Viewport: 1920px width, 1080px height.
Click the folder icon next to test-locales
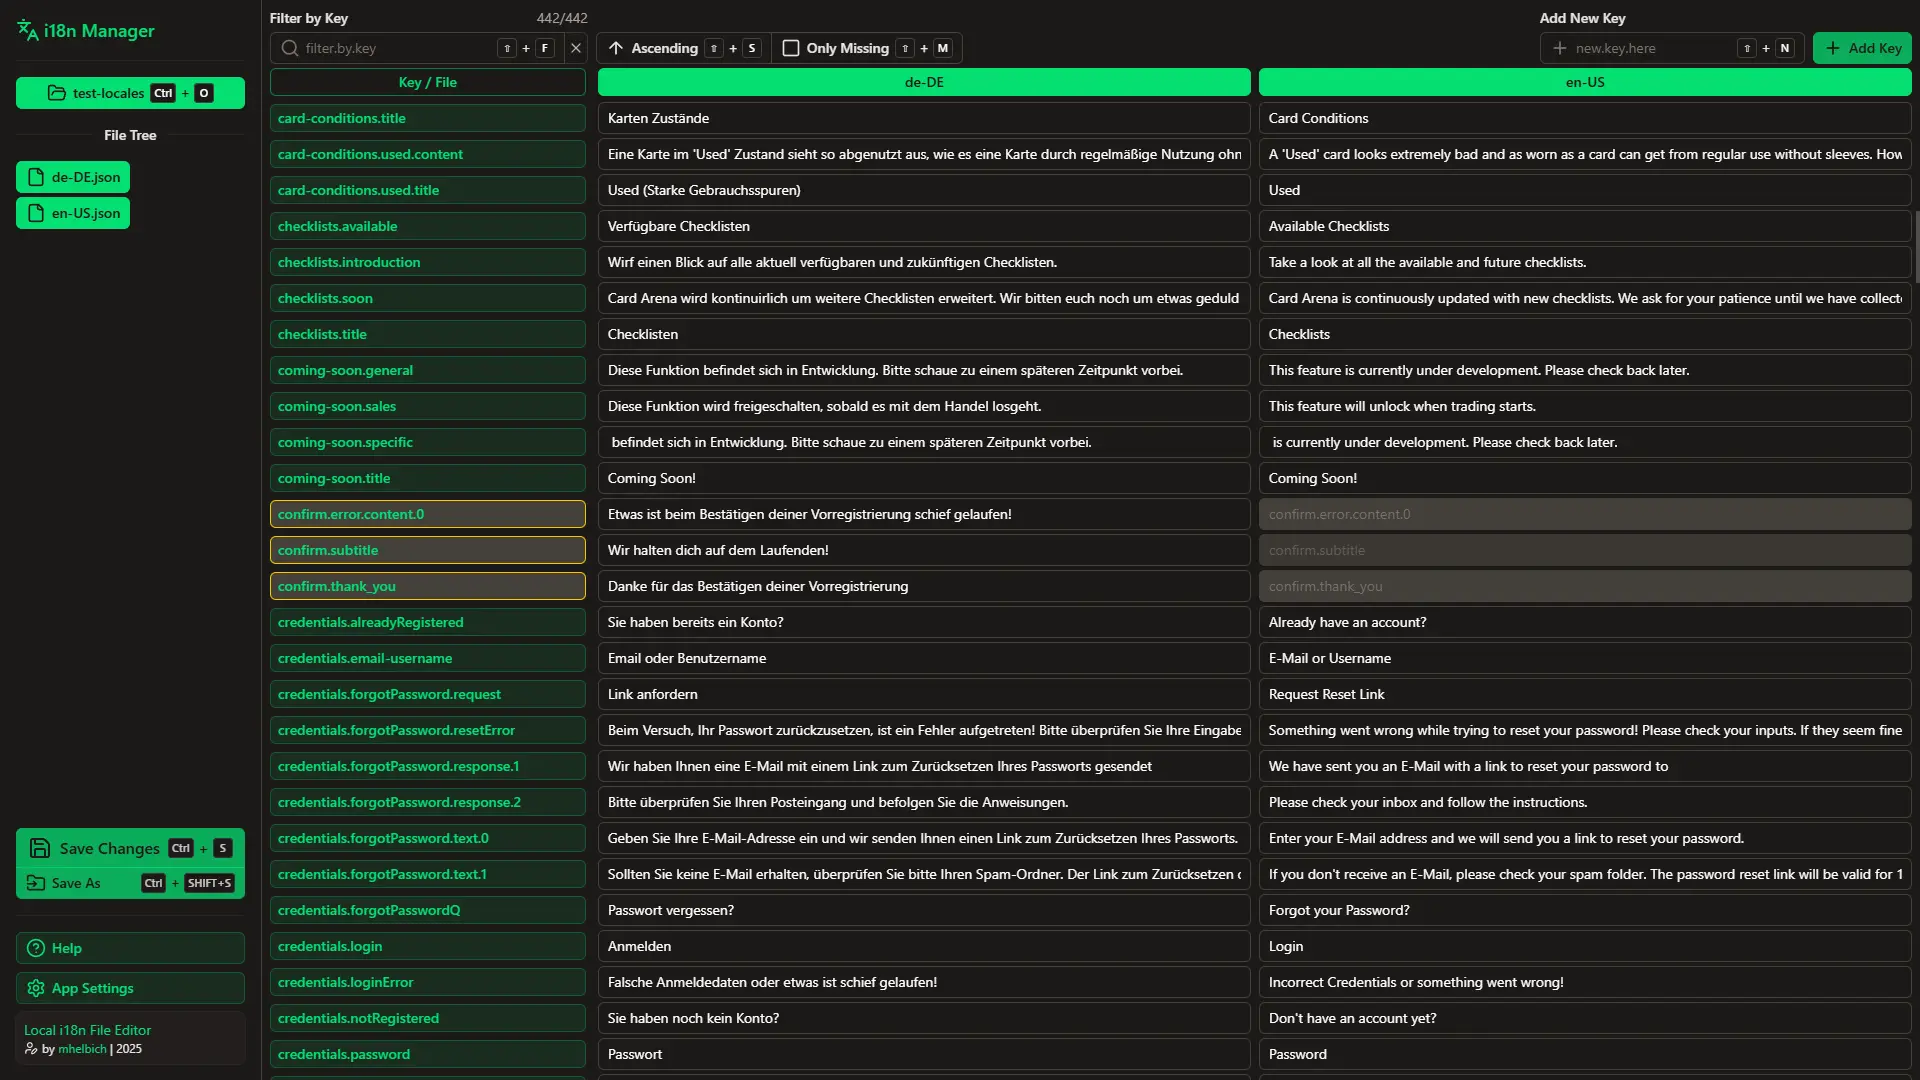pyautogui.click(x=57, y=93)
